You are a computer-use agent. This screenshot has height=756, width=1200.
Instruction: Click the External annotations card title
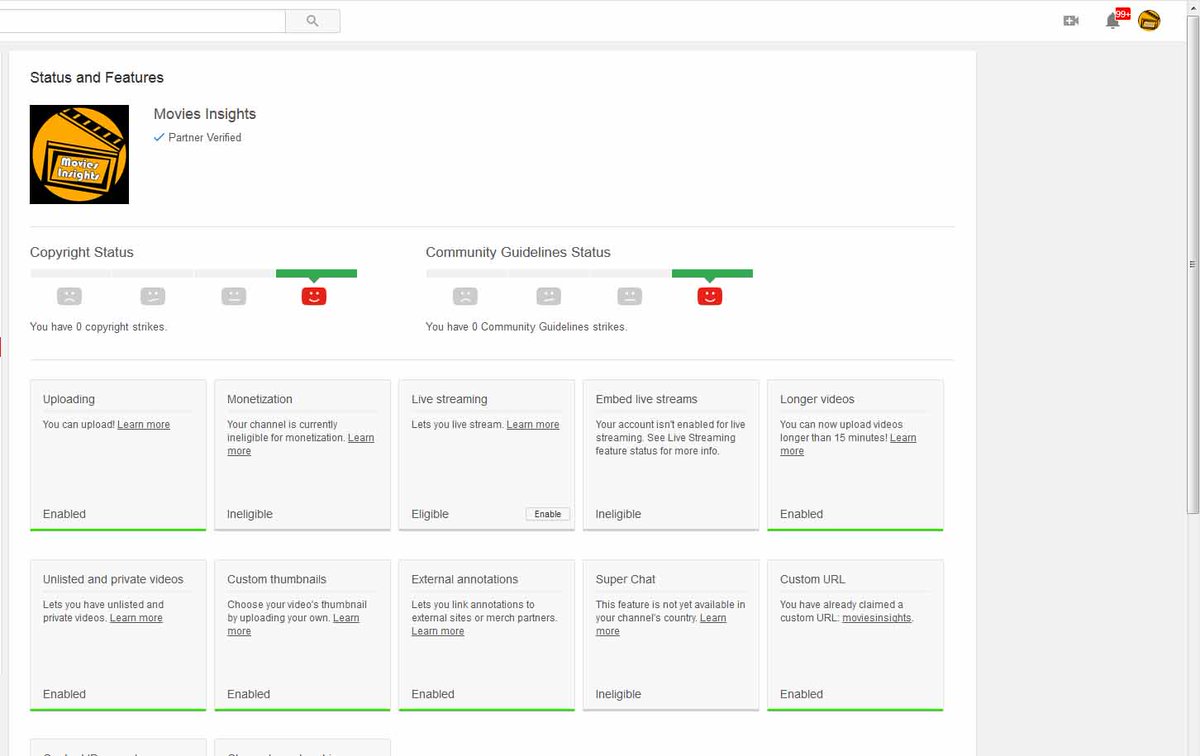465,579
